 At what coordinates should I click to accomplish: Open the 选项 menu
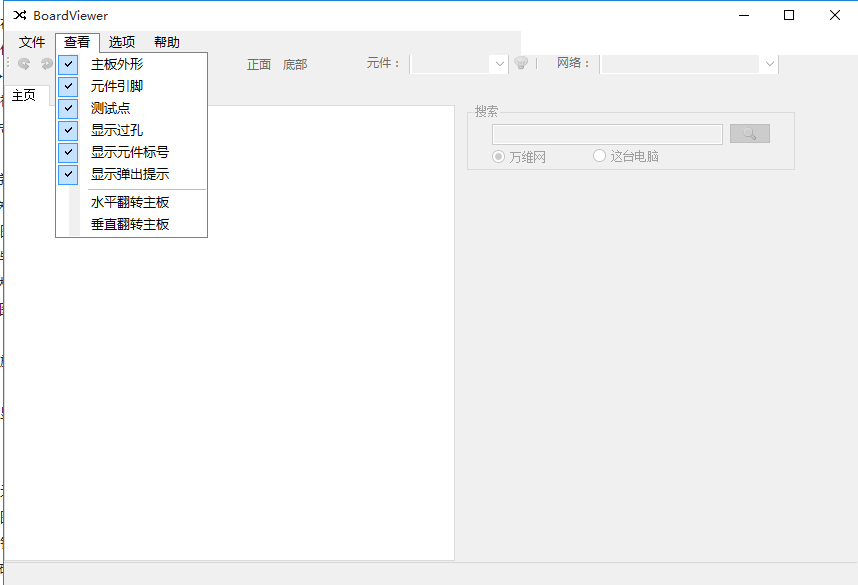click(x=122, y=42)
